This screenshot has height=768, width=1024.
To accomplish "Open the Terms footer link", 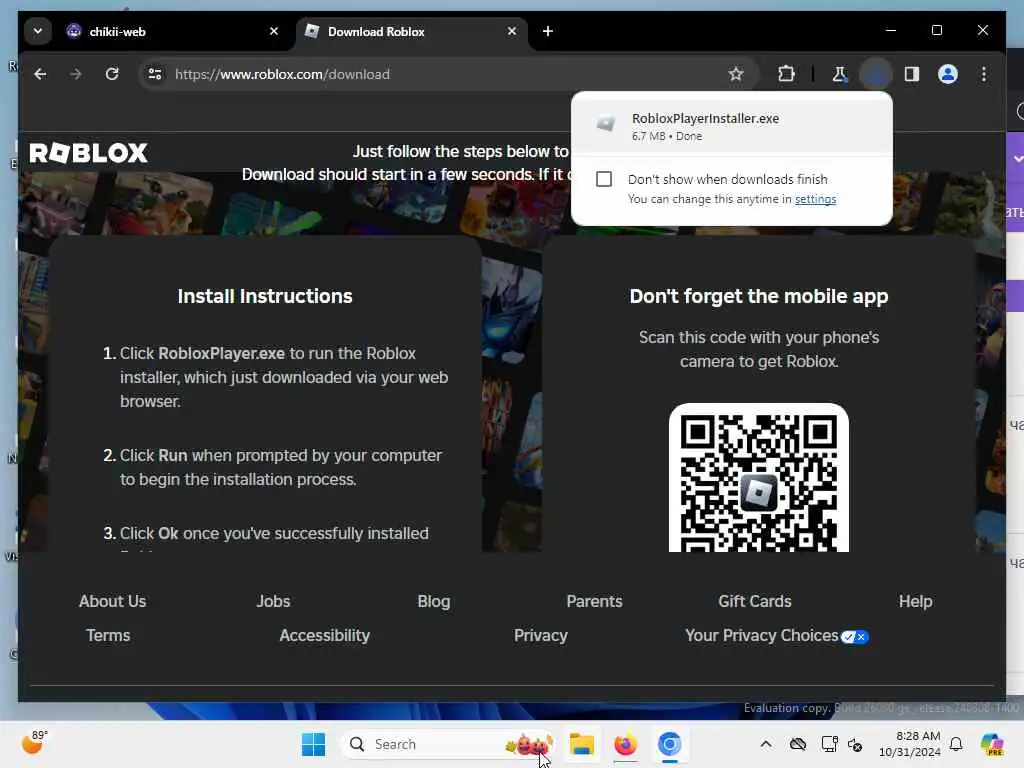I will (x=108, y=635).
